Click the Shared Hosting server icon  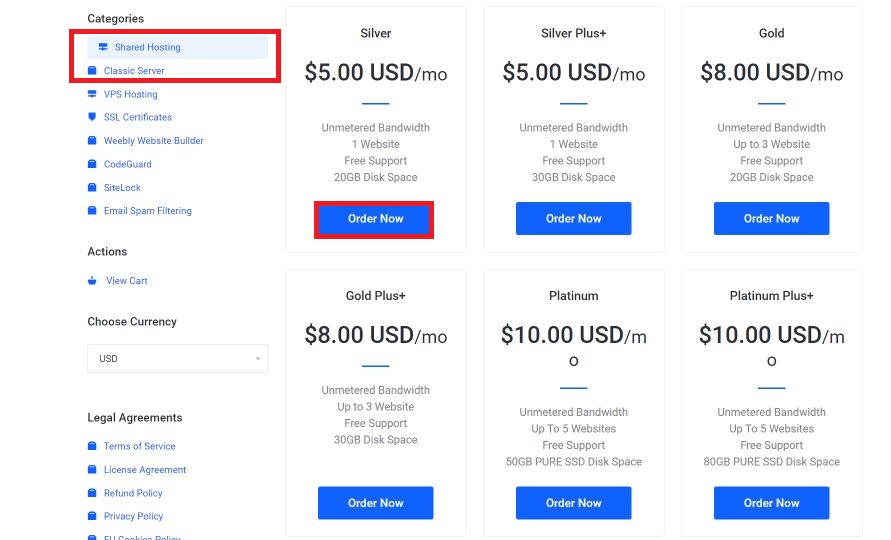point(103,47)
